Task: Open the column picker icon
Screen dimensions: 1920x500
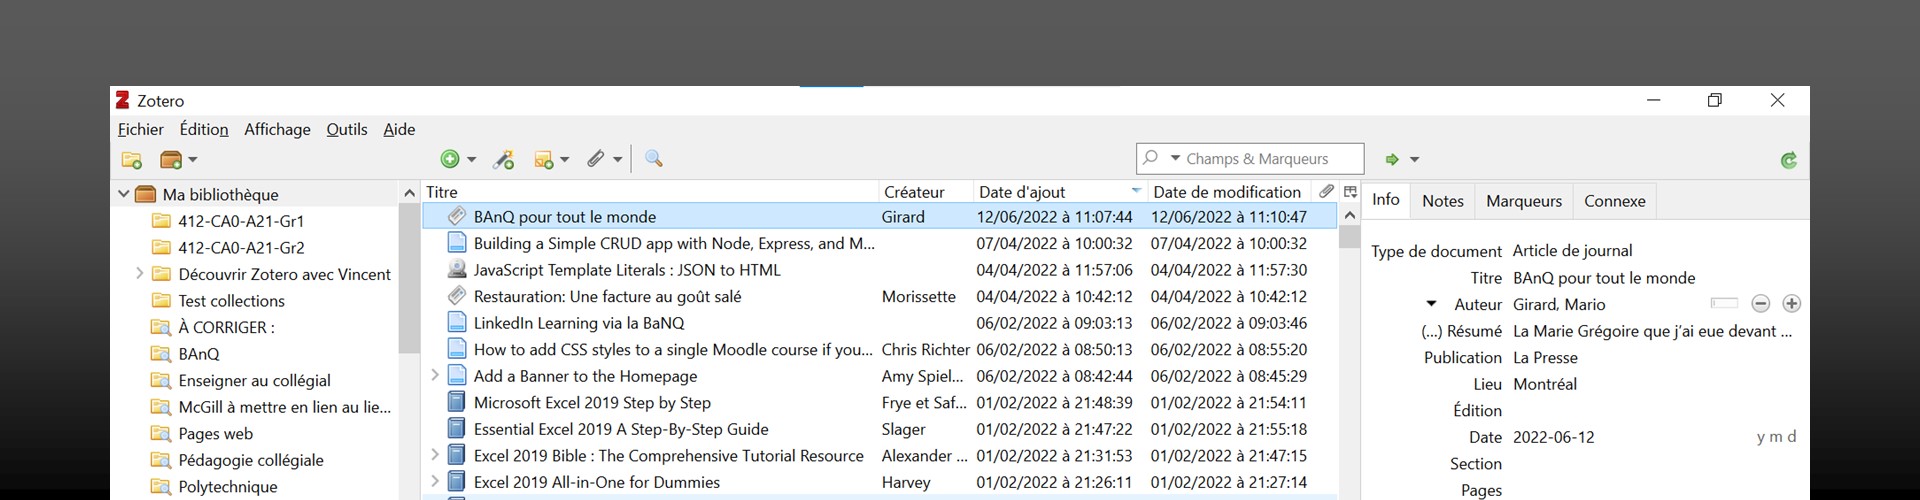Action: (x=1350, y=191)
